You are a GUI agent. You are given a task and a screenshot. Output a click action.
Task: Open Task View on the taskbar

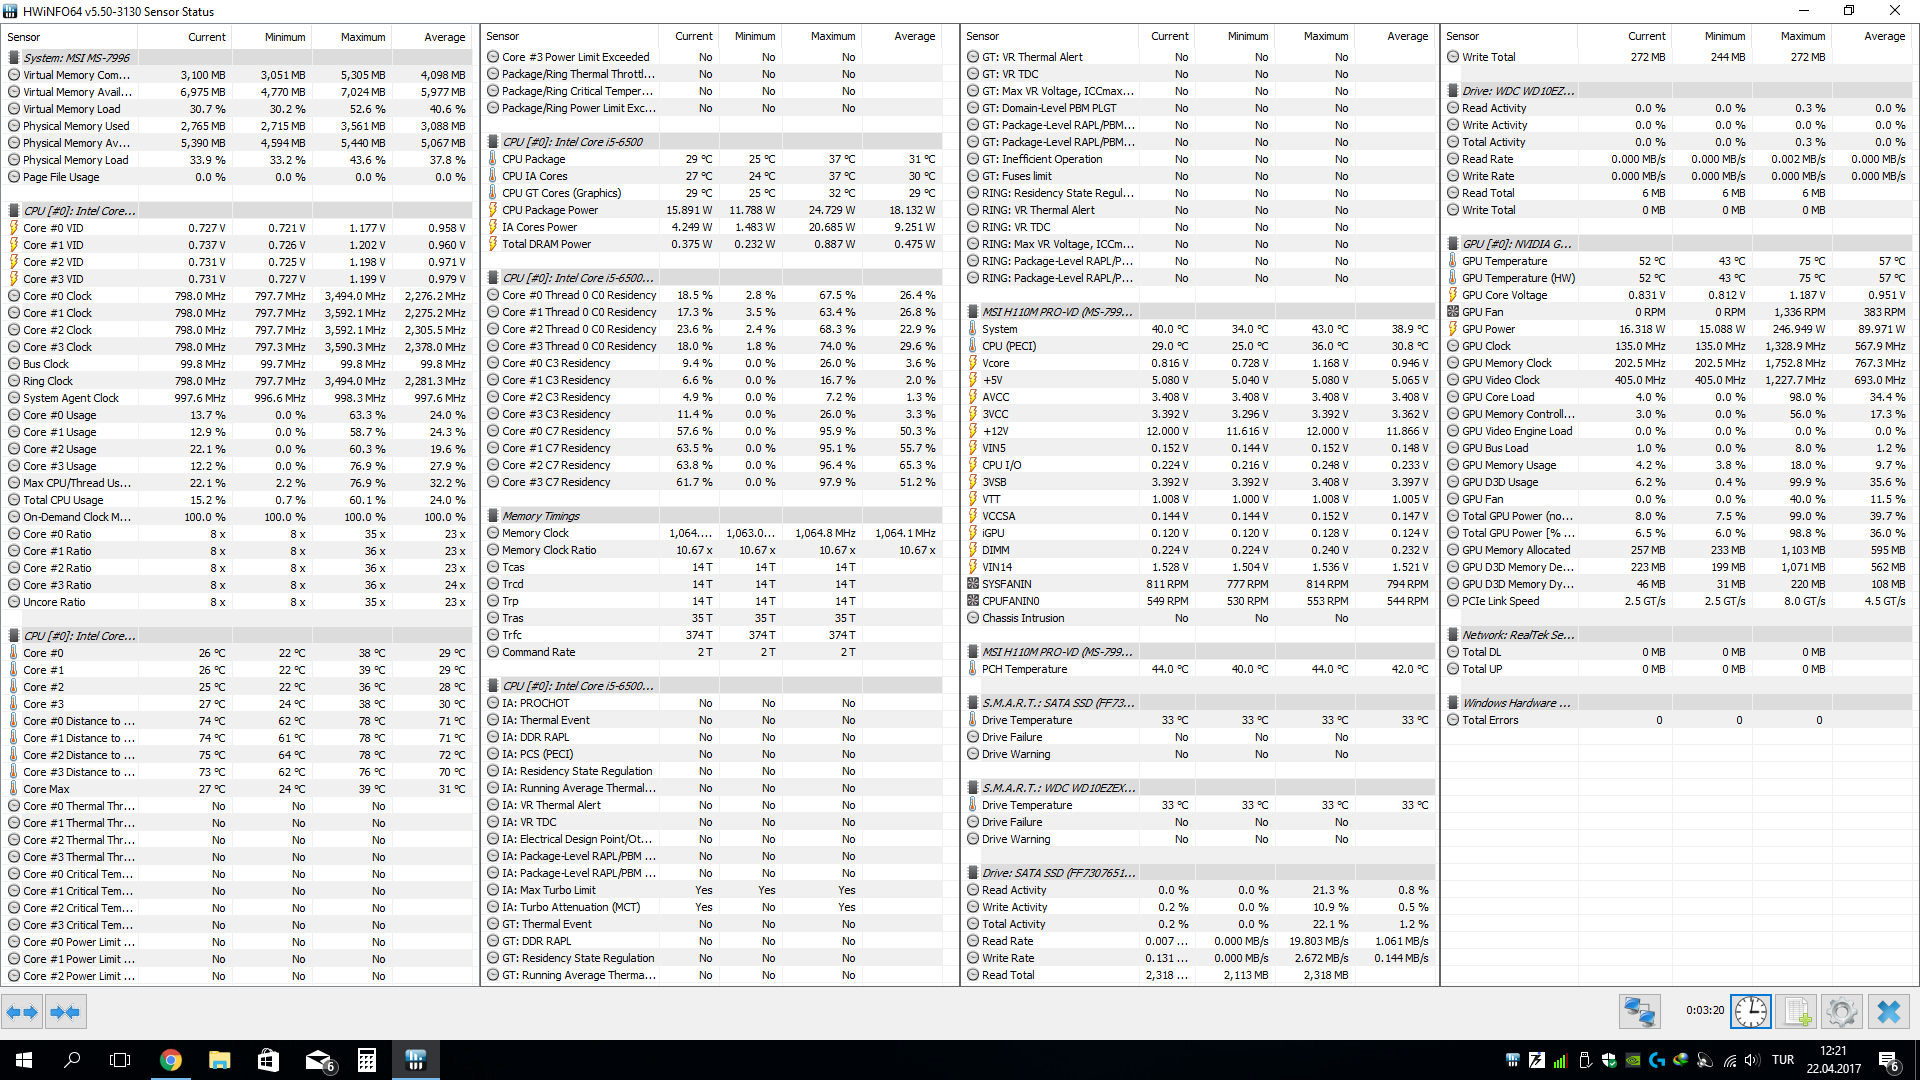tap(120, 1060)
